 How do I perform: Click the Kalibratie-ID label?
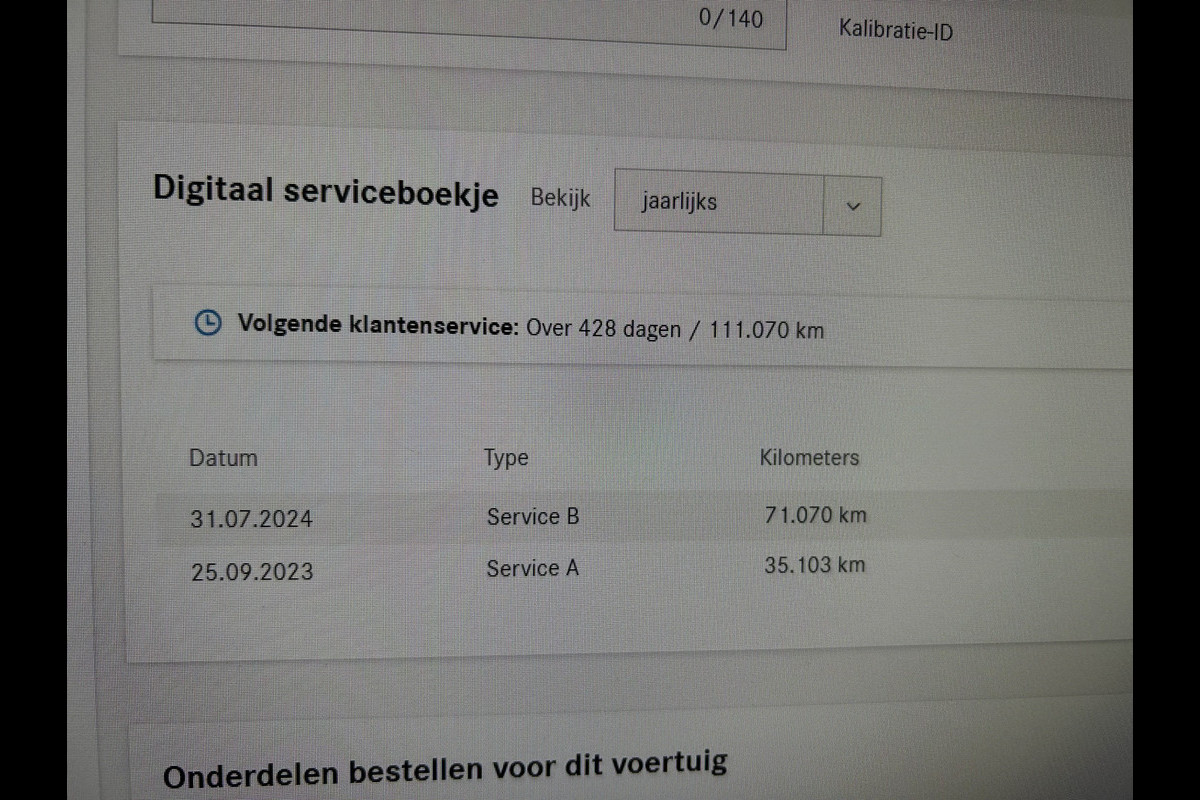(896, 29)
